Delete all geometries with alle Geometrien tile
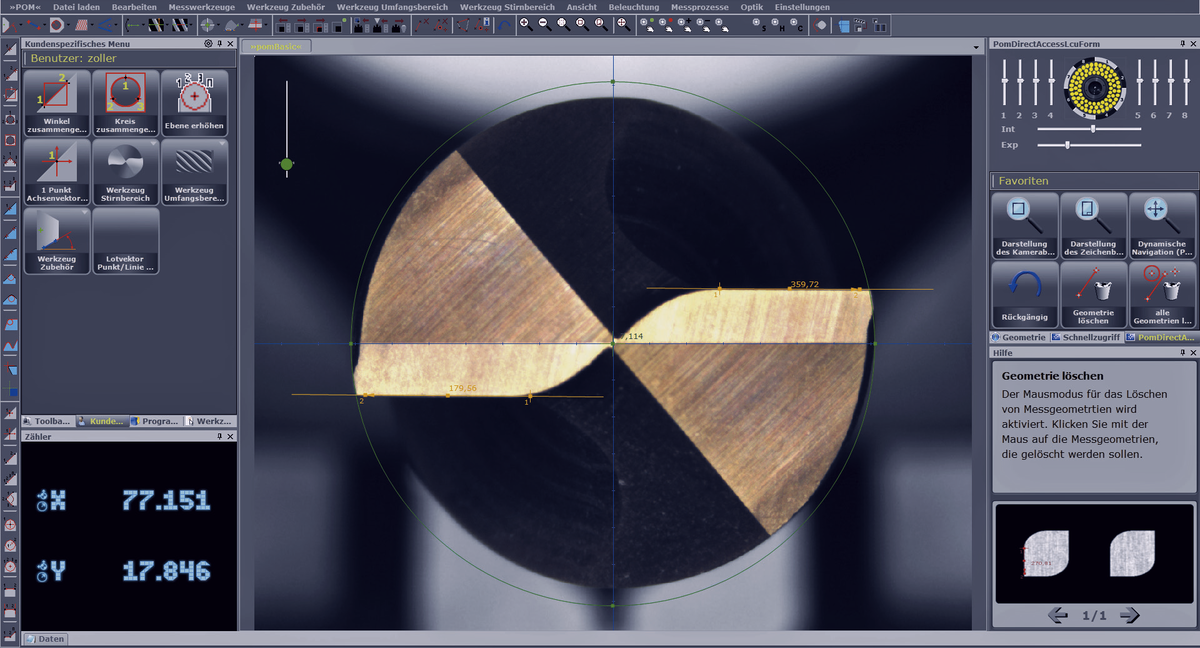The width and height of the screenshot is (1200, 648). 1162,294
